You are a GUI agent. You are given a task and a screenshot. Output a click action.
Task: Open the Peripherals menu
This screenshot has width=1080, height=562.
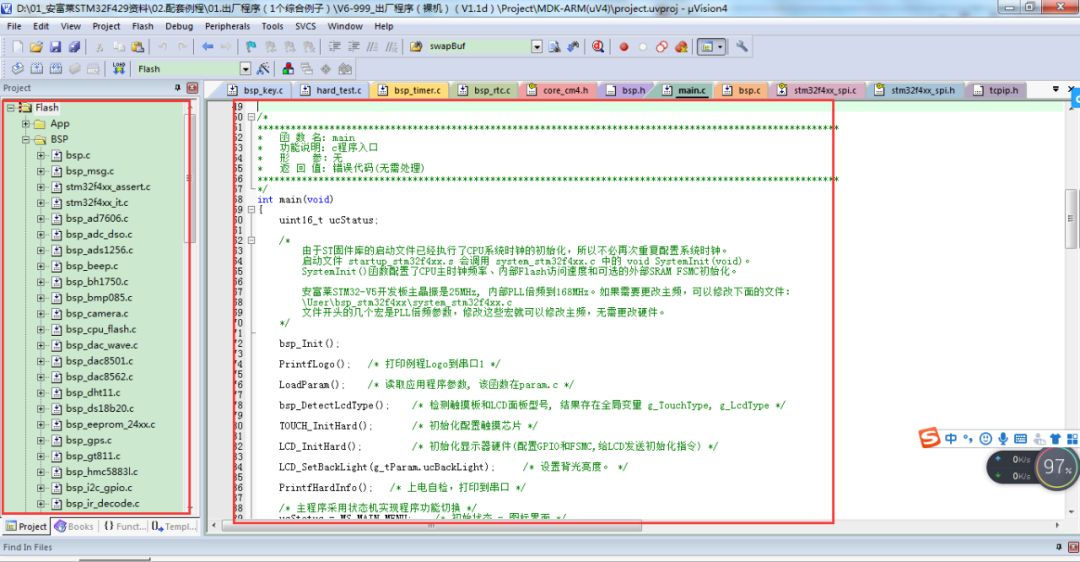(227, 26)
